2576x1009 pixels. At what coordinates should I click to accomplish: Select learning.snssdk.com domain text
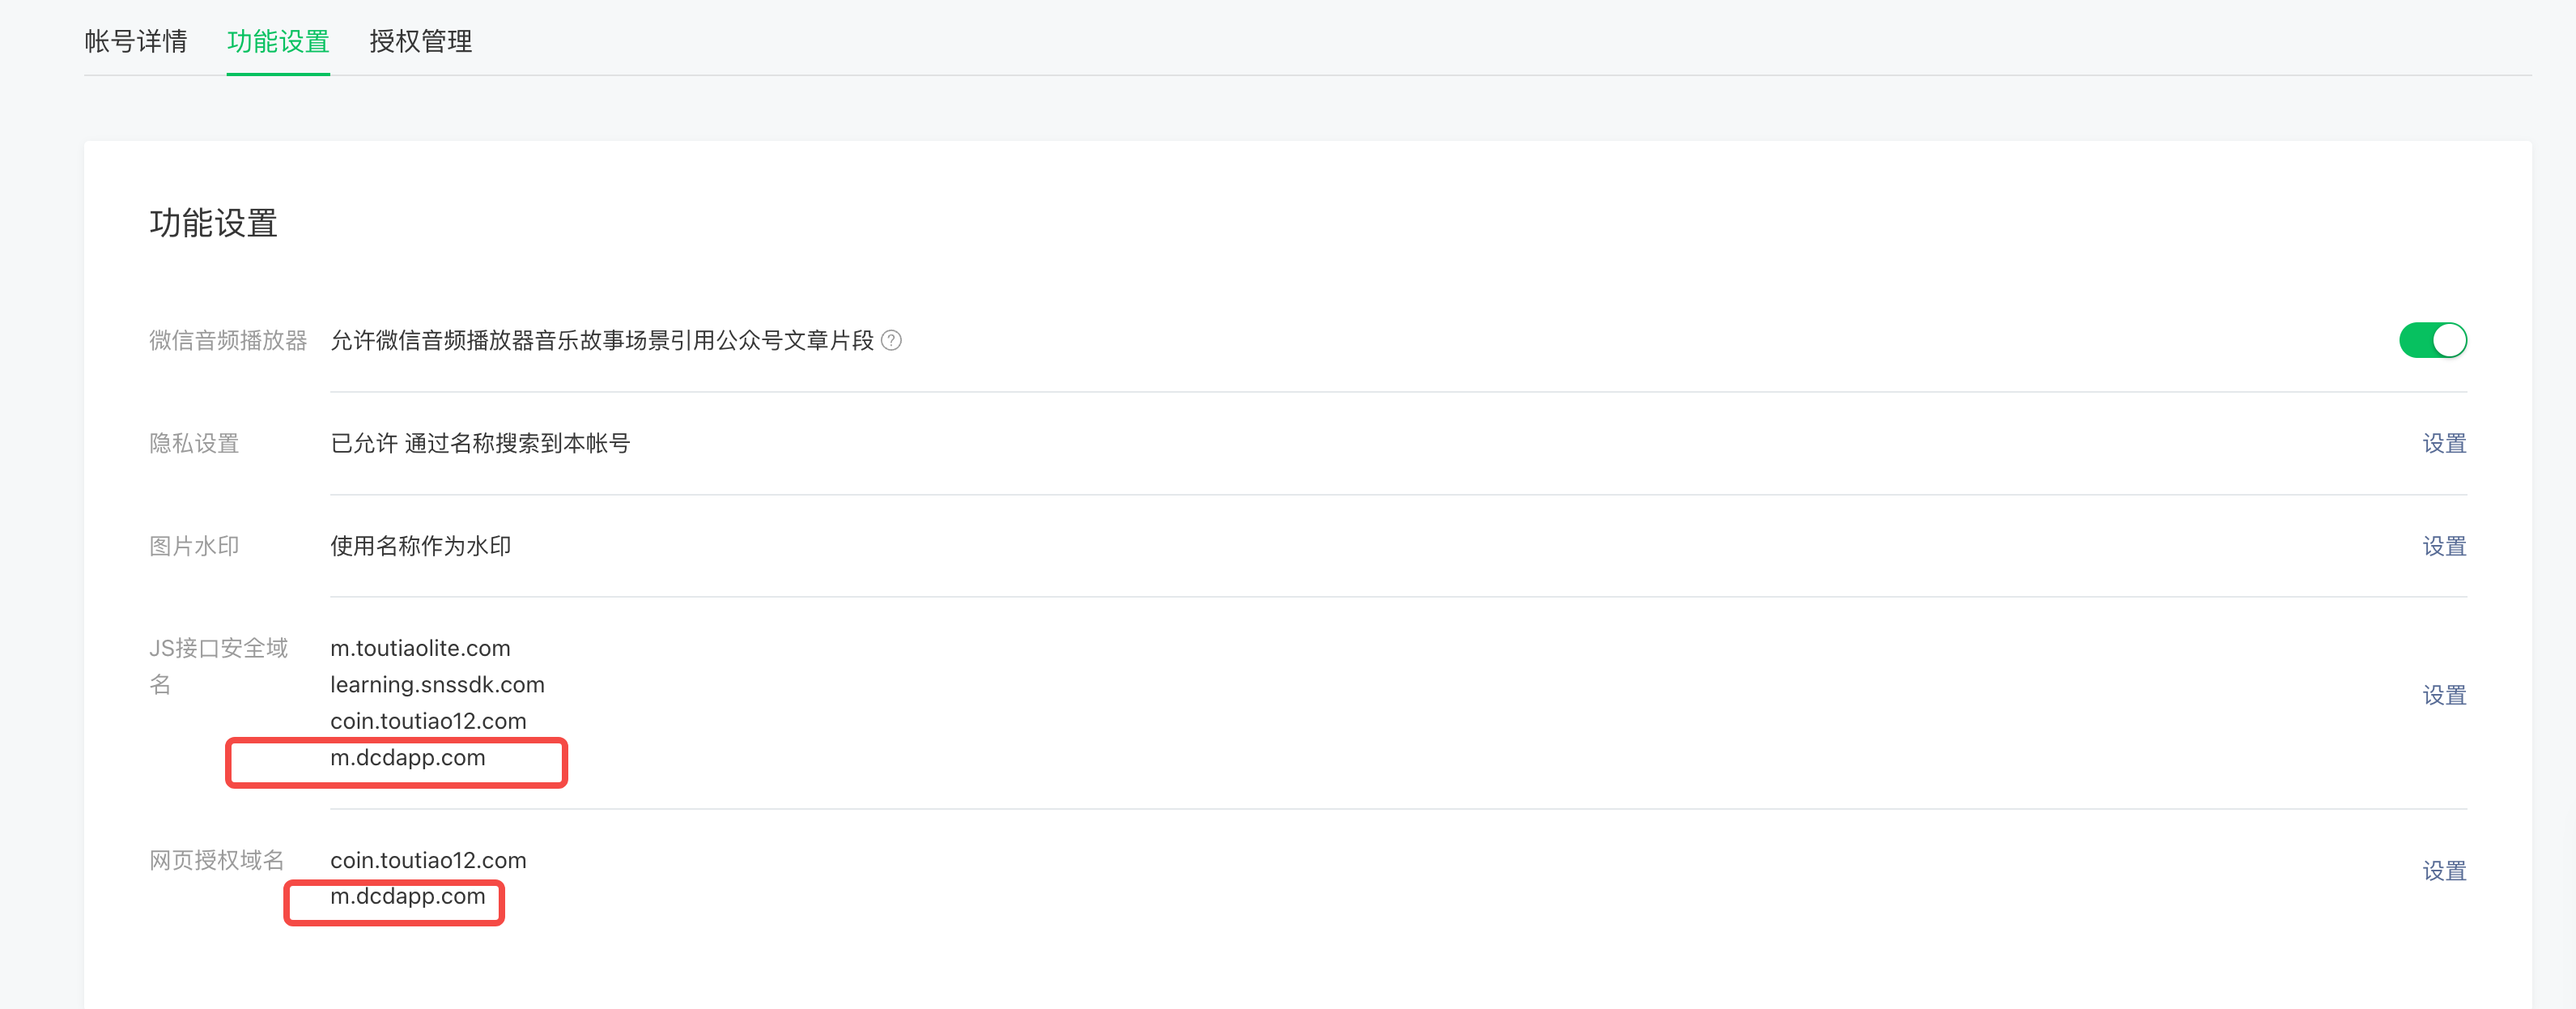click(437, 685)
